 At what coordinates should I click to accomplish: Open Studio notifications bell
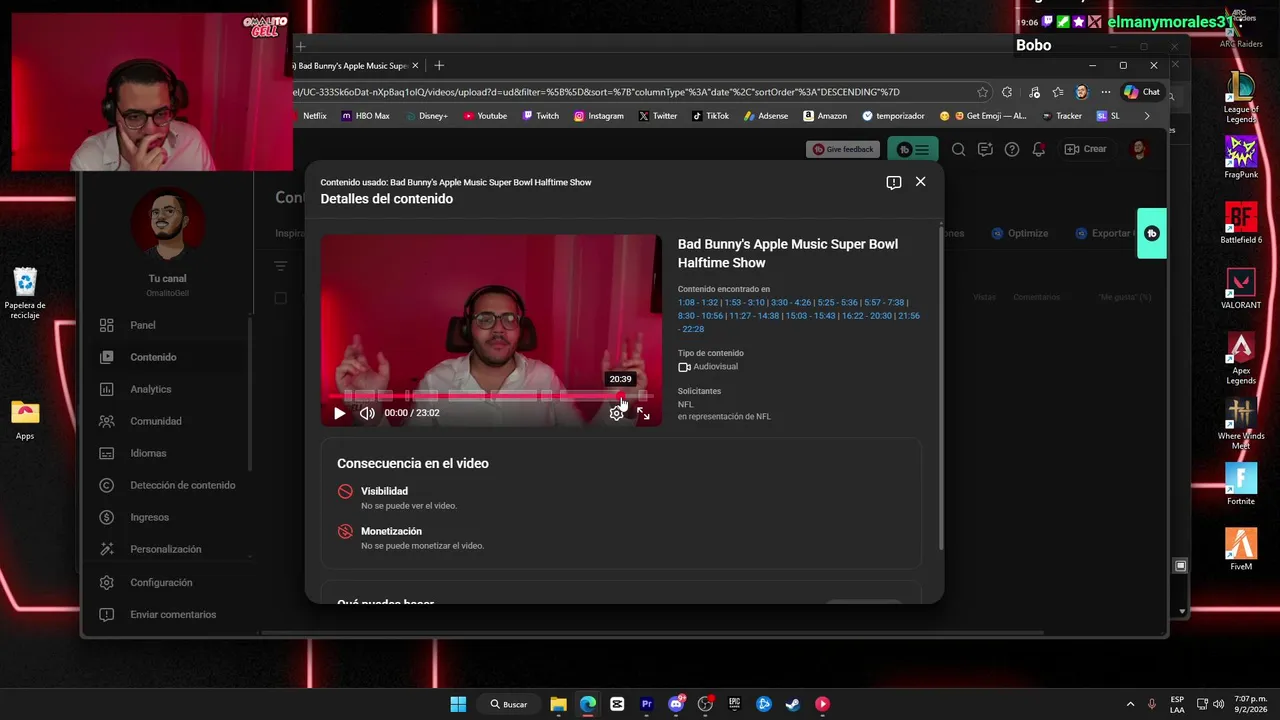tap(1039, 149)
